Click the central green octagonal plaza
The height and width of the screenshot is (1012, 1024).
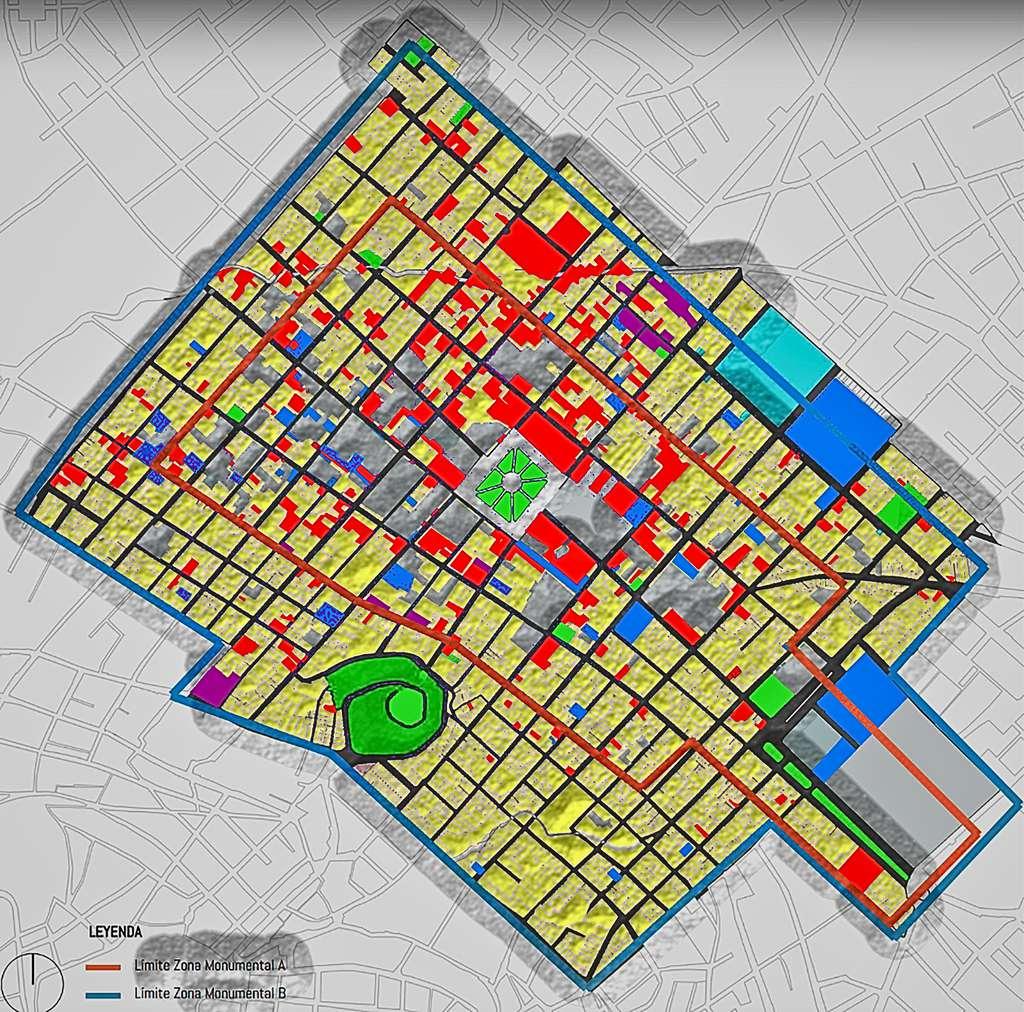(511, 483)
